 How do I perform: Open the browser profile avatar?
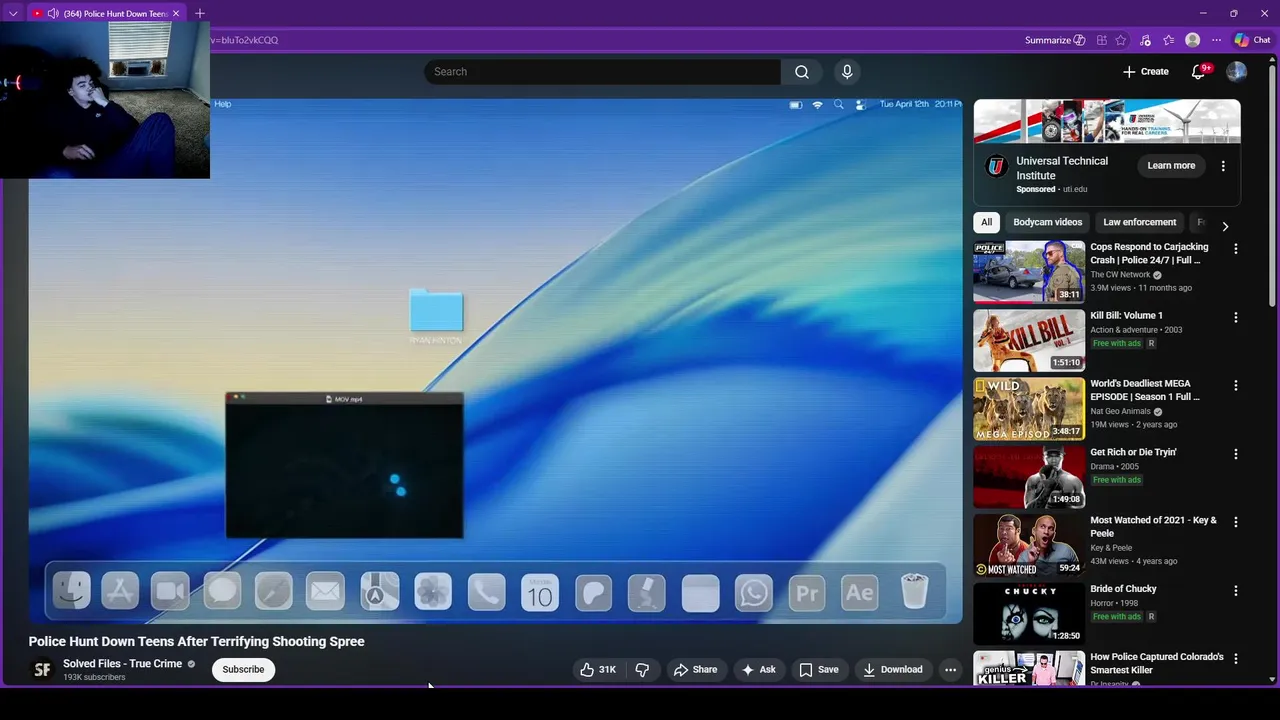point(1192,40)
